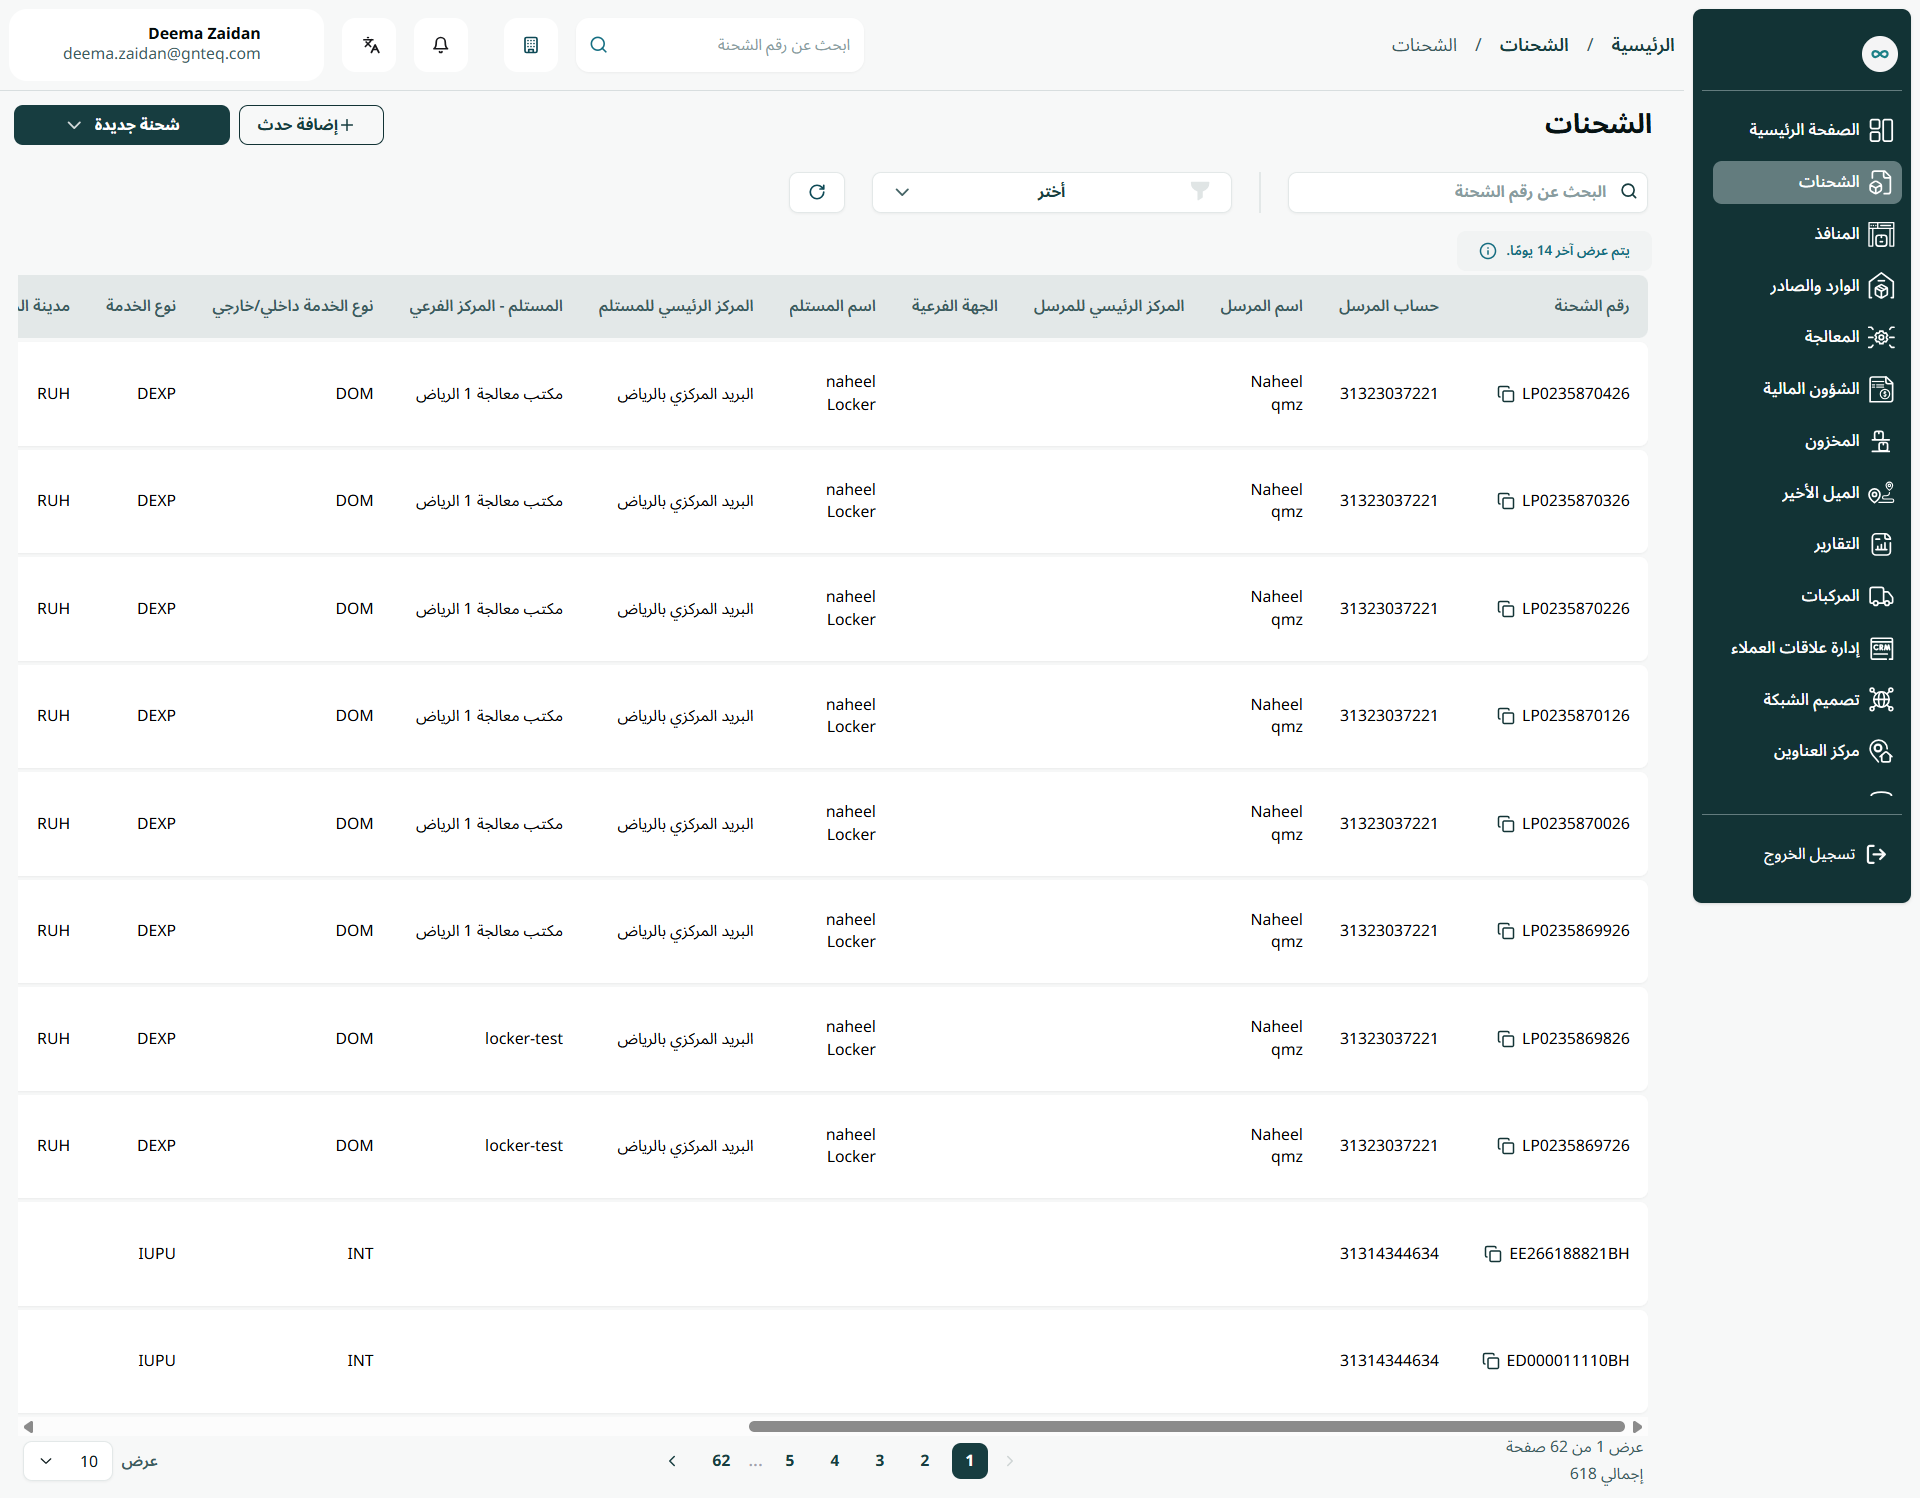Click the الرئيسية breadcrumb link

coord(1642,45)
